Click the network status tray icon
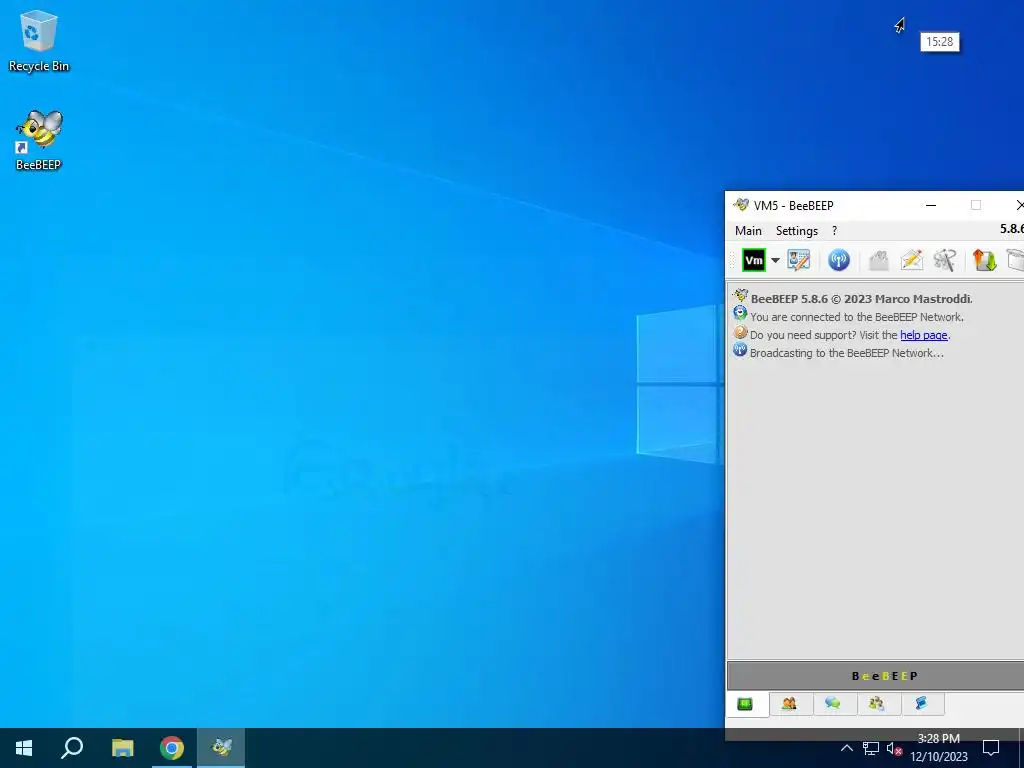This screenshot has height=768, width=1024. click(x=871, y=748)
